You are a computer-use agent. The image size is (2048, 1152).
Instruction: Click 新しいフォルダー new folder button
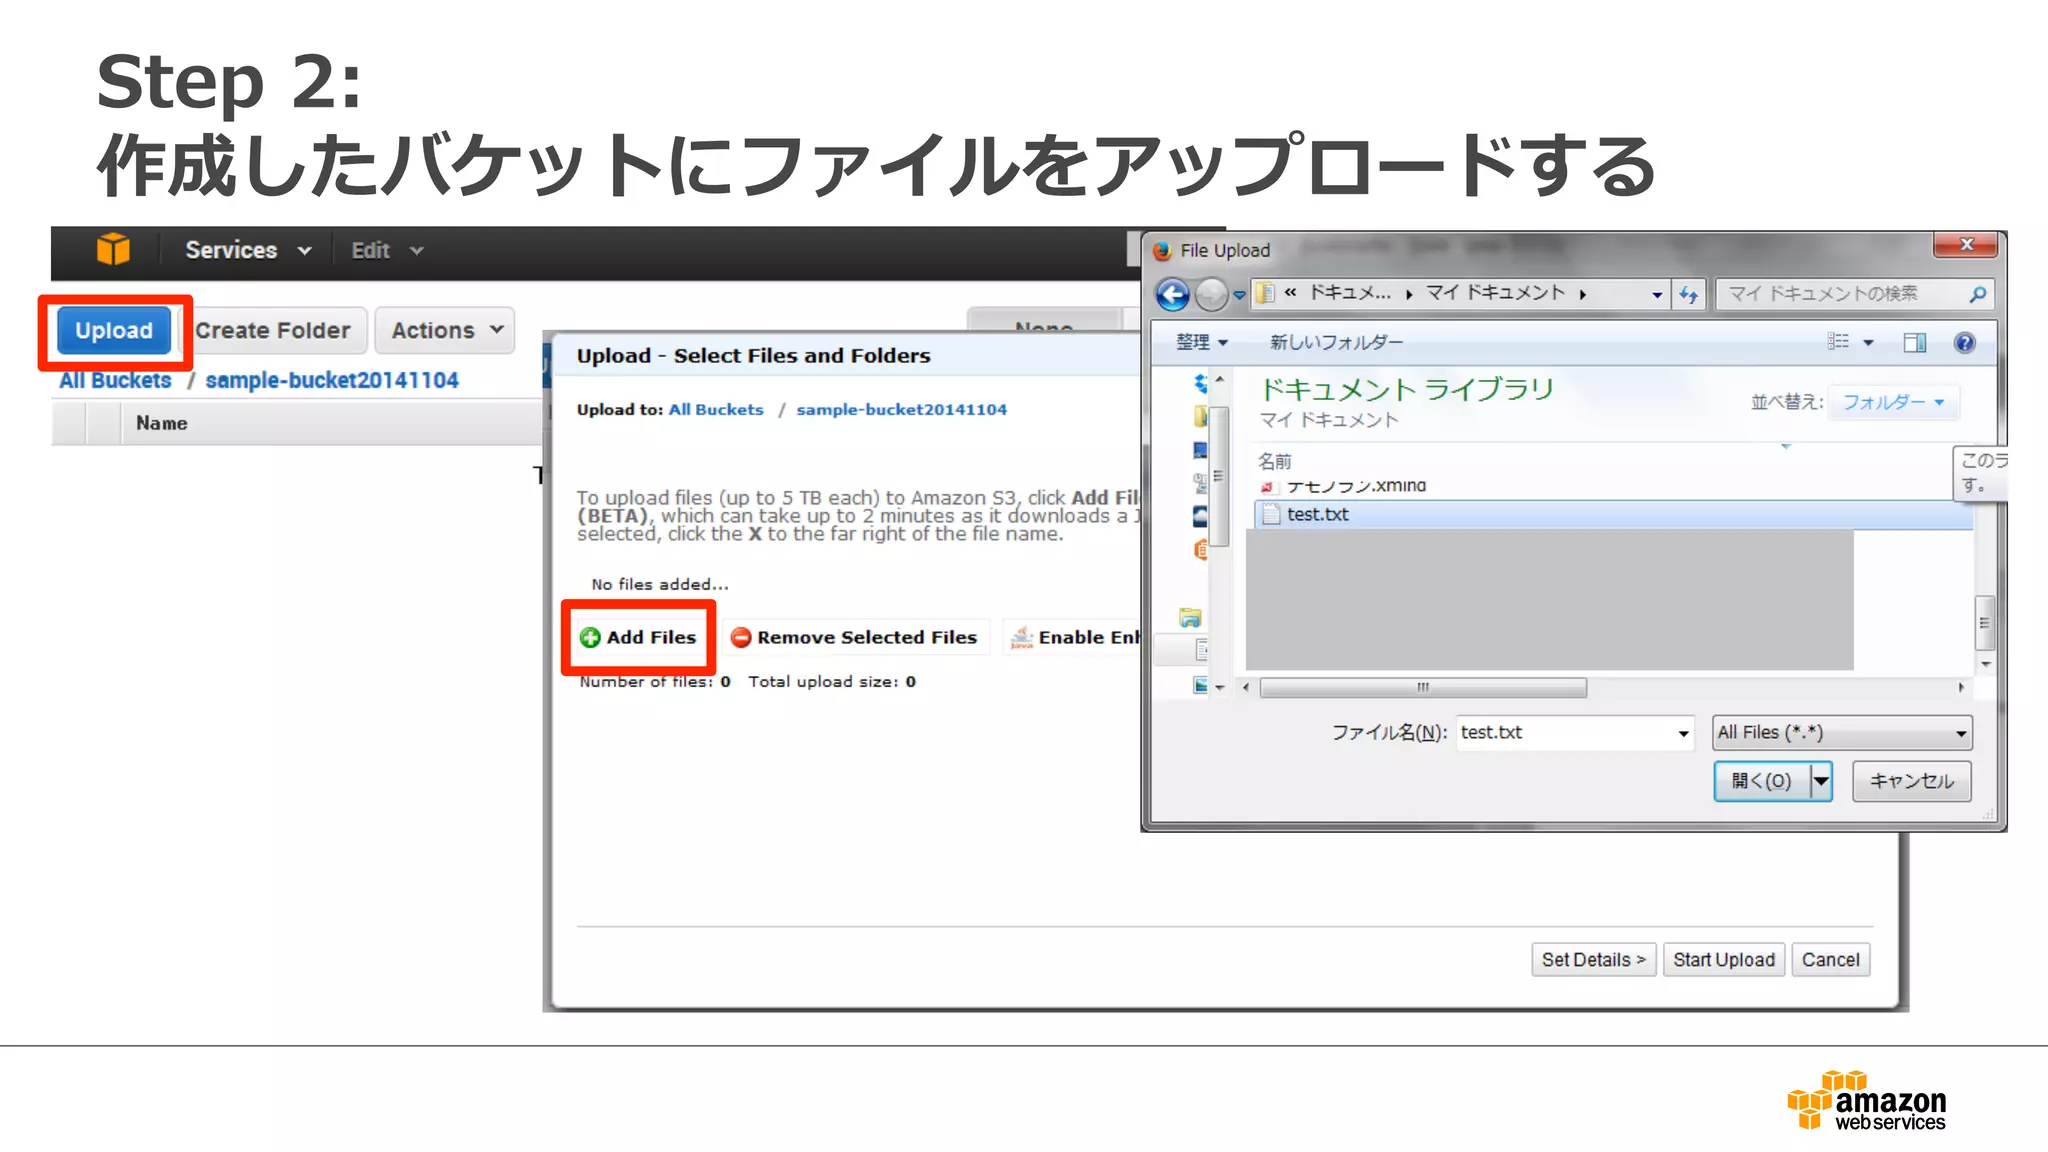point(1336,342)
